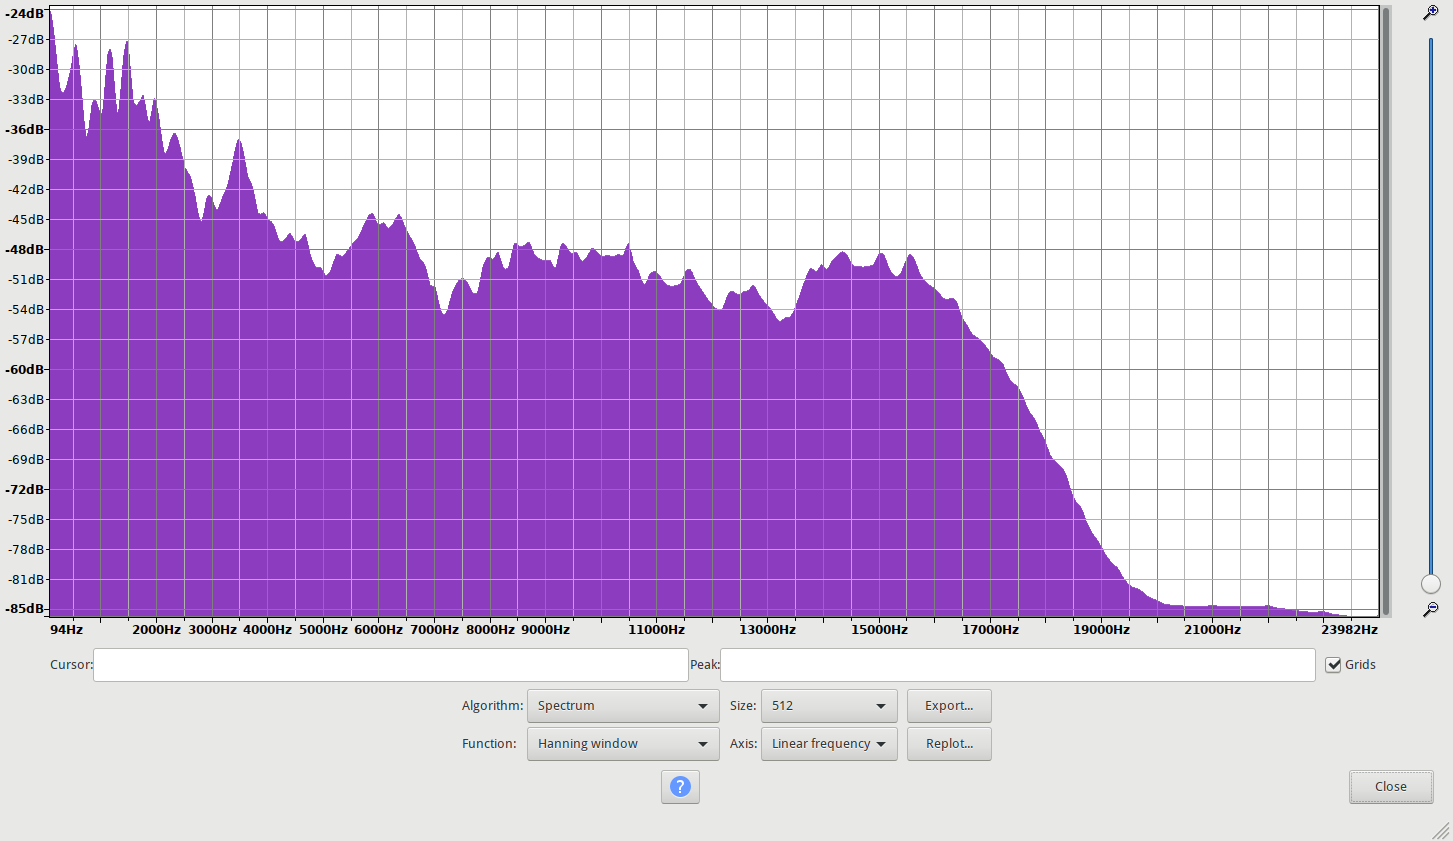Click the Close button
The width and height of the screenshot is (1453, 841).
(x=1391, y=787)
